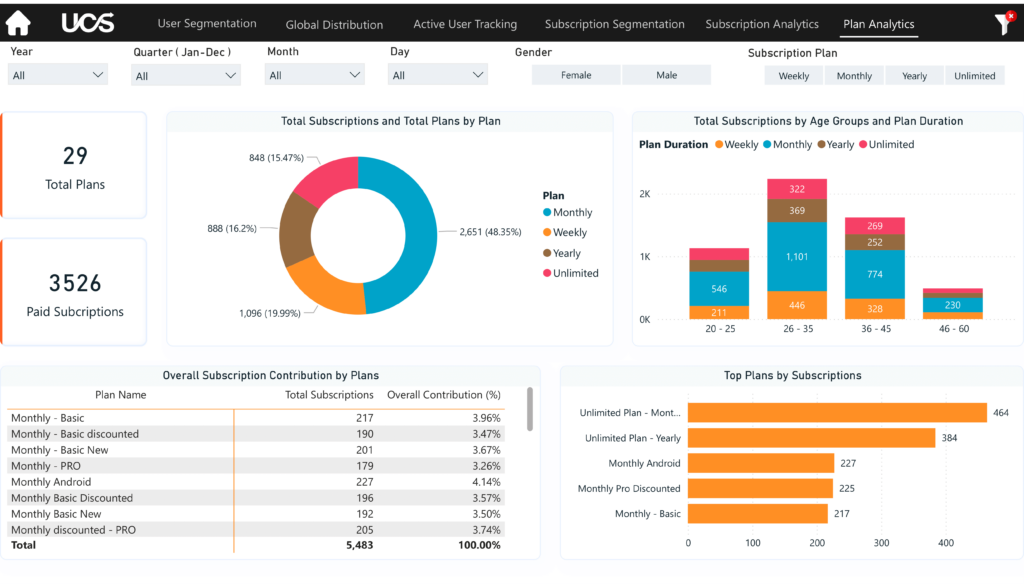Open the Year dropdown
Viewport: 1024px width, 584px height.
[x=58, y=75]
